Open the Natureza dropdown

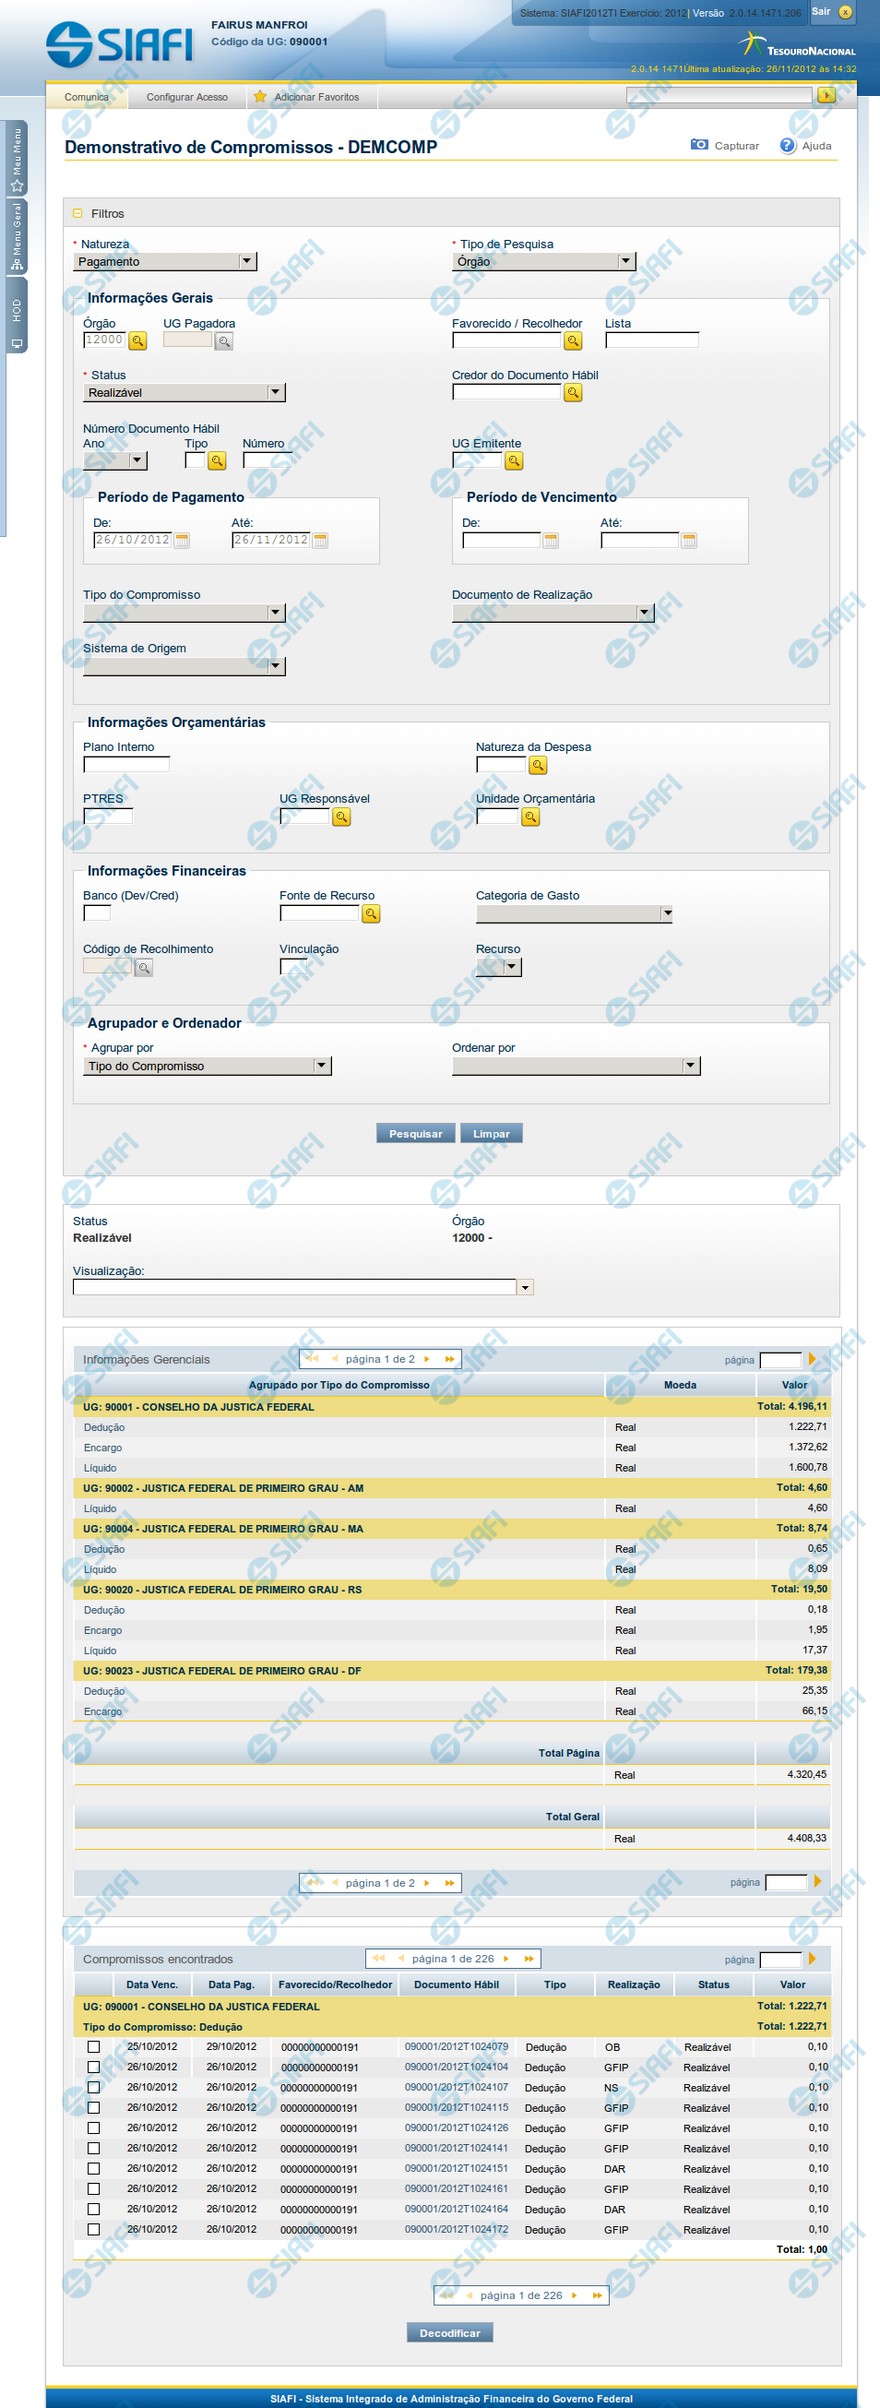point(166,261)
